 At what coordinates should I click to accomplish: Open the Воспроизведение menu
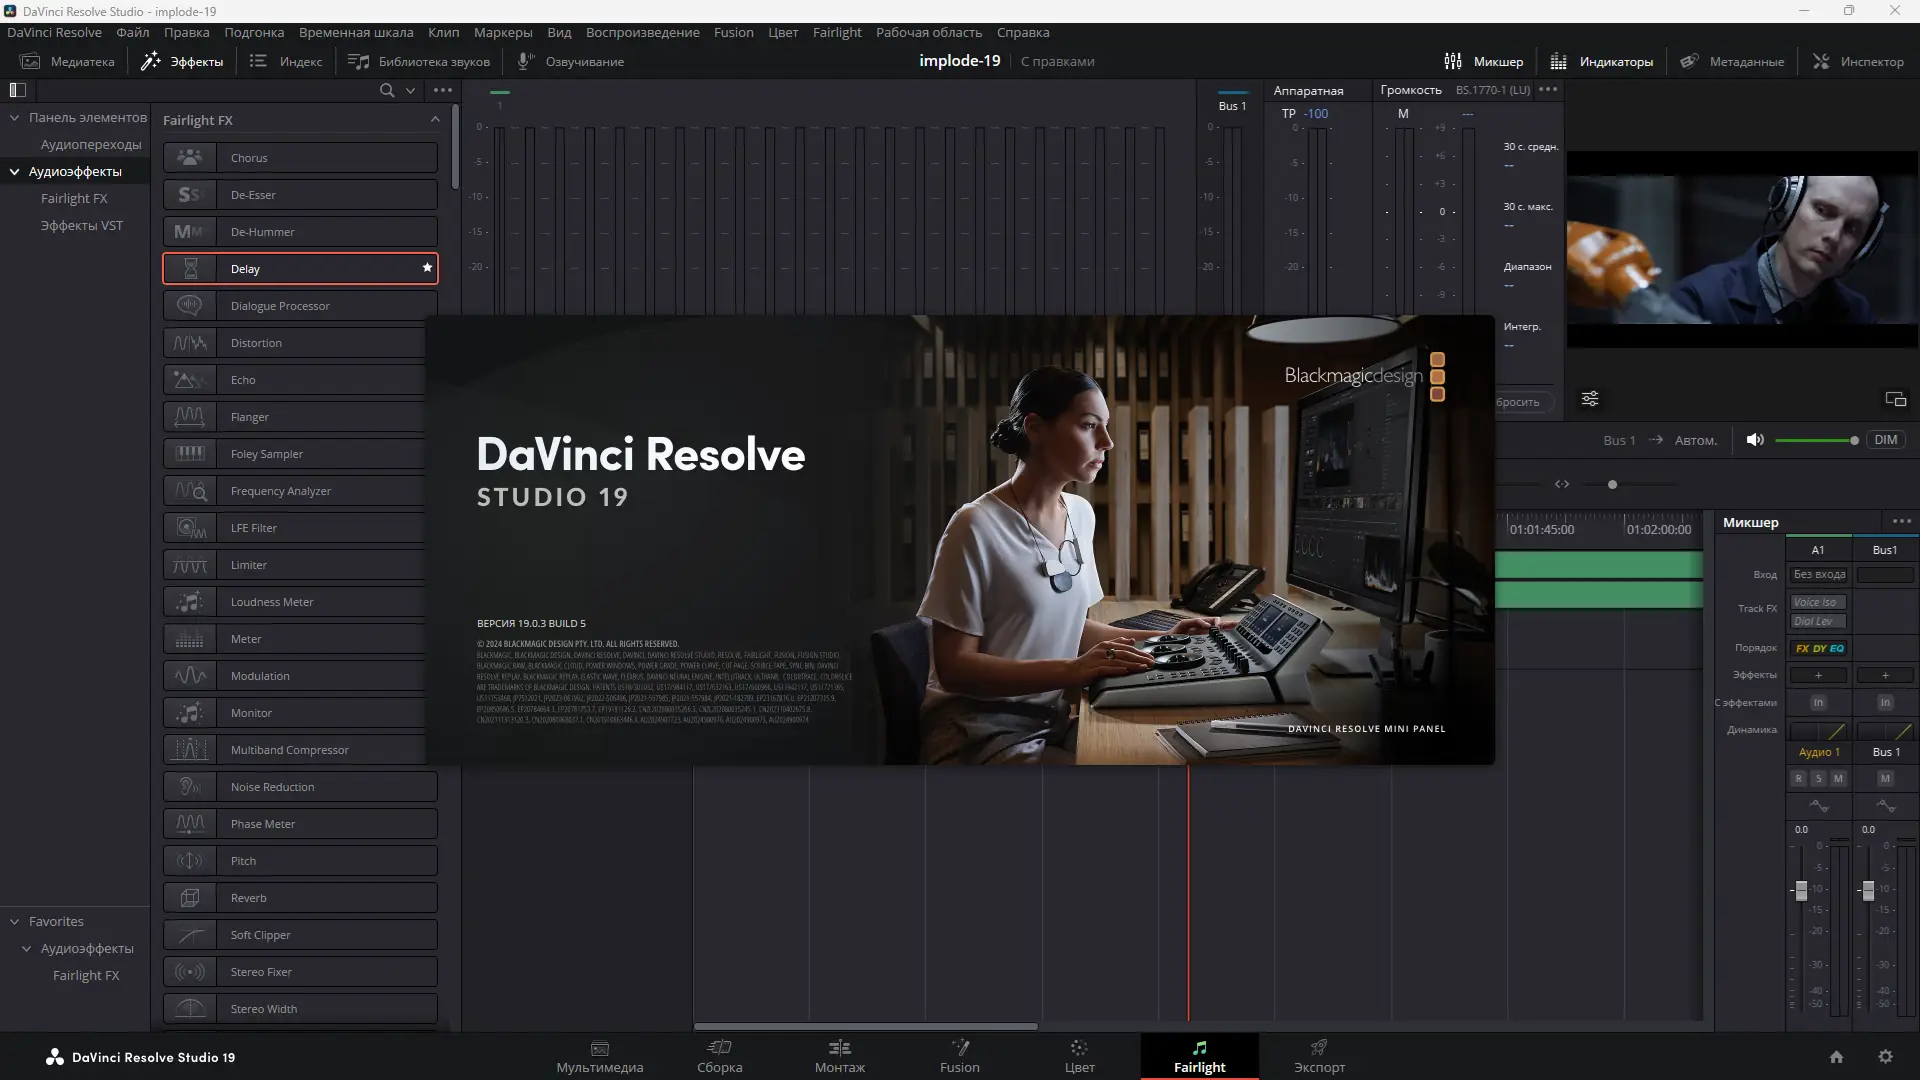[x=642, y=32]
